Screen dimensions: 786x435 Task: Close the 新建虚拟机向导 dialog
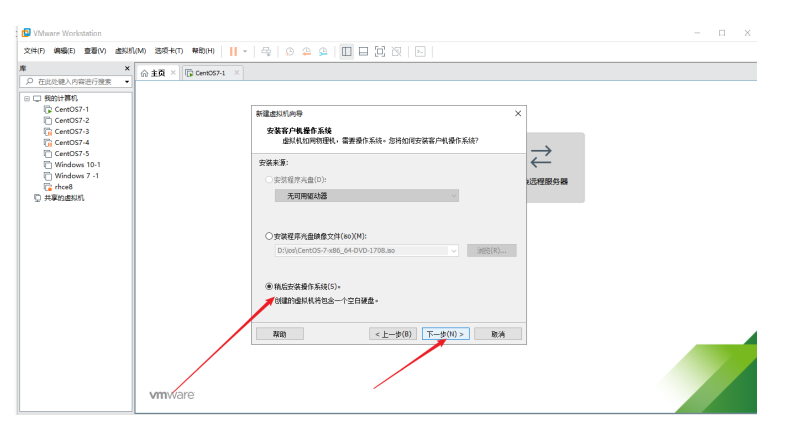[x=518, y=114]
